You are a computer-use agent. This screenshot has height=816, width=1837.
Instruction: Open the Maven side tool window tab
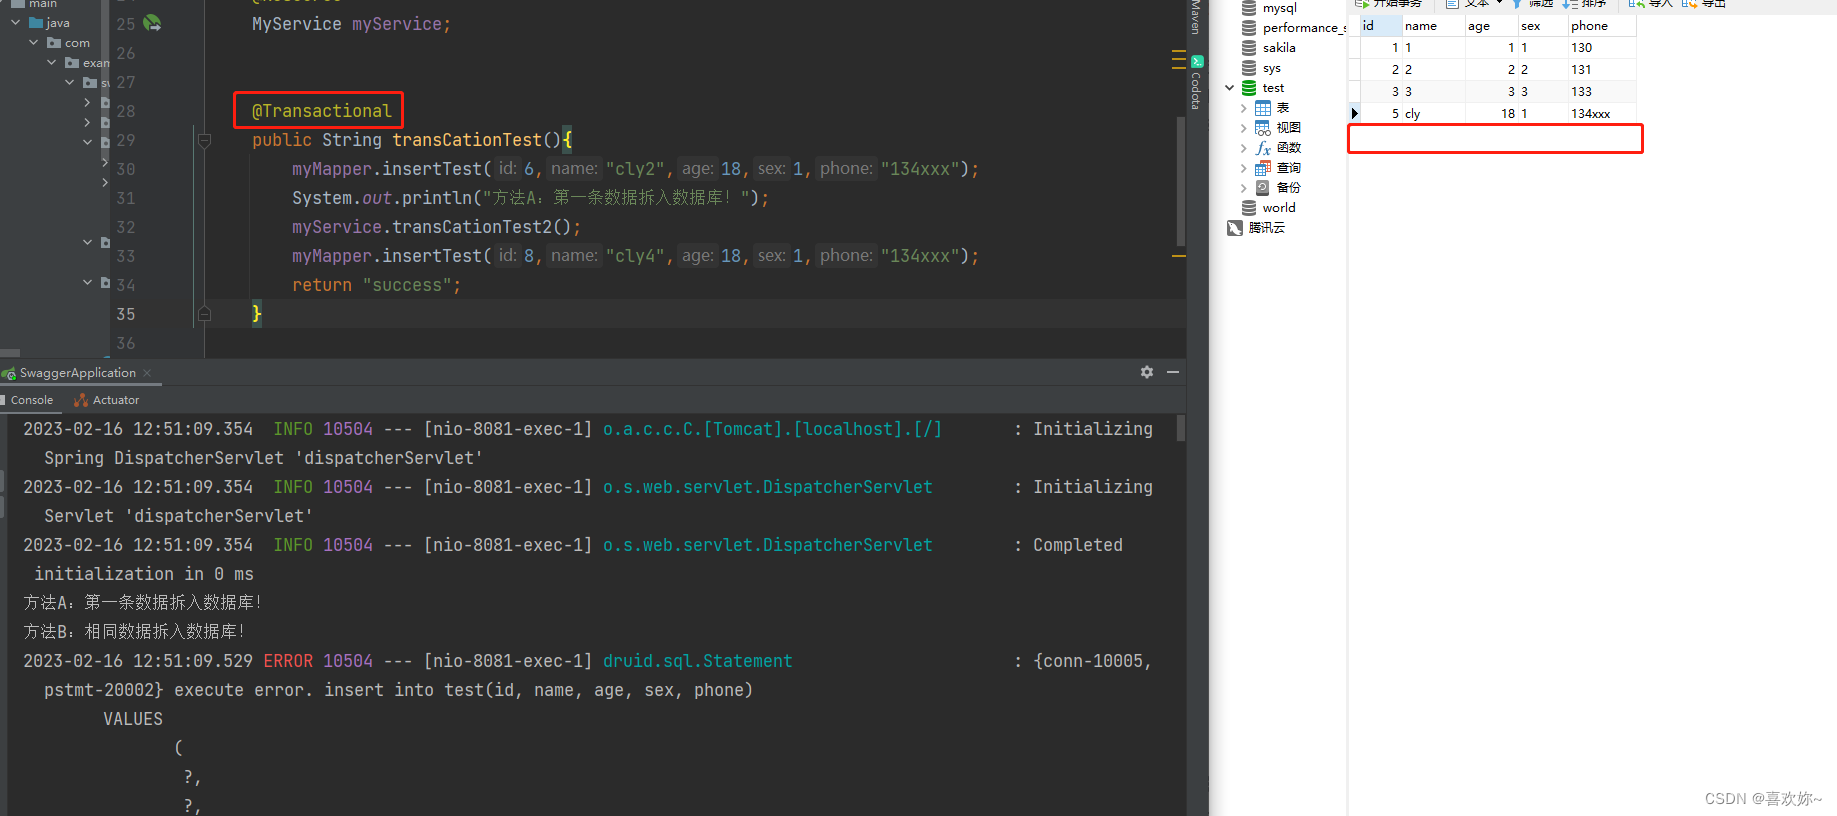(1196, 18)
